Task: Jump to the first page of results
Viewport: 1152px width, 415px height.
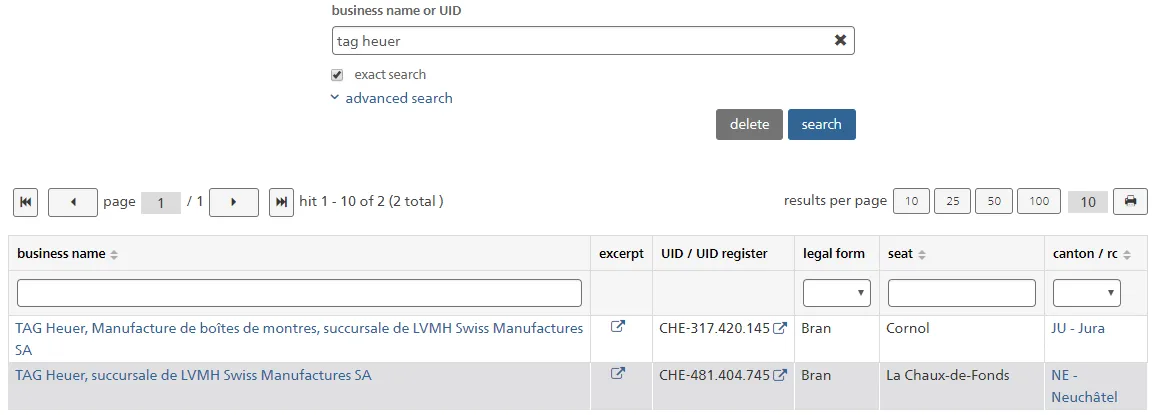Action: (x=25, y=202)
